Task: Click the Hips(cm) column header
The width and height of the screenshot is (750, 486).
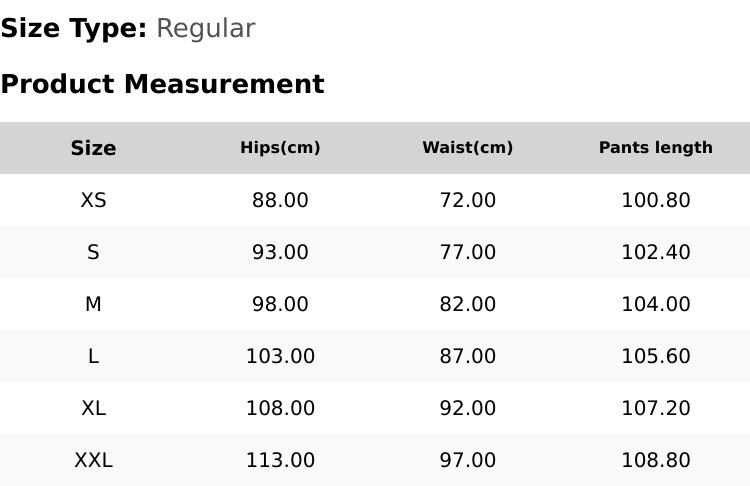Action: (280, 148)
